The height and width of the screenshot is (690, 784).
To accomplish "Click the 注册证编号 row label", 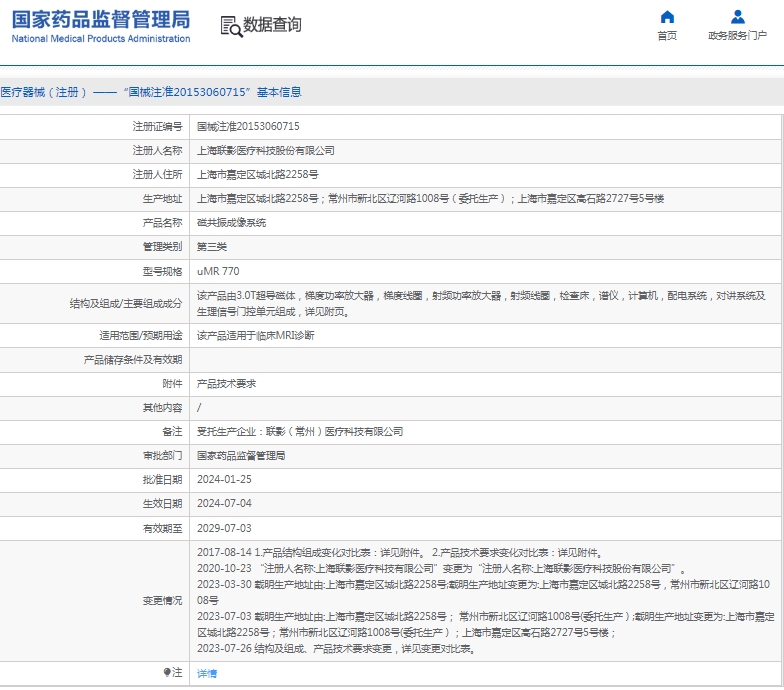I will coord(158,126).
